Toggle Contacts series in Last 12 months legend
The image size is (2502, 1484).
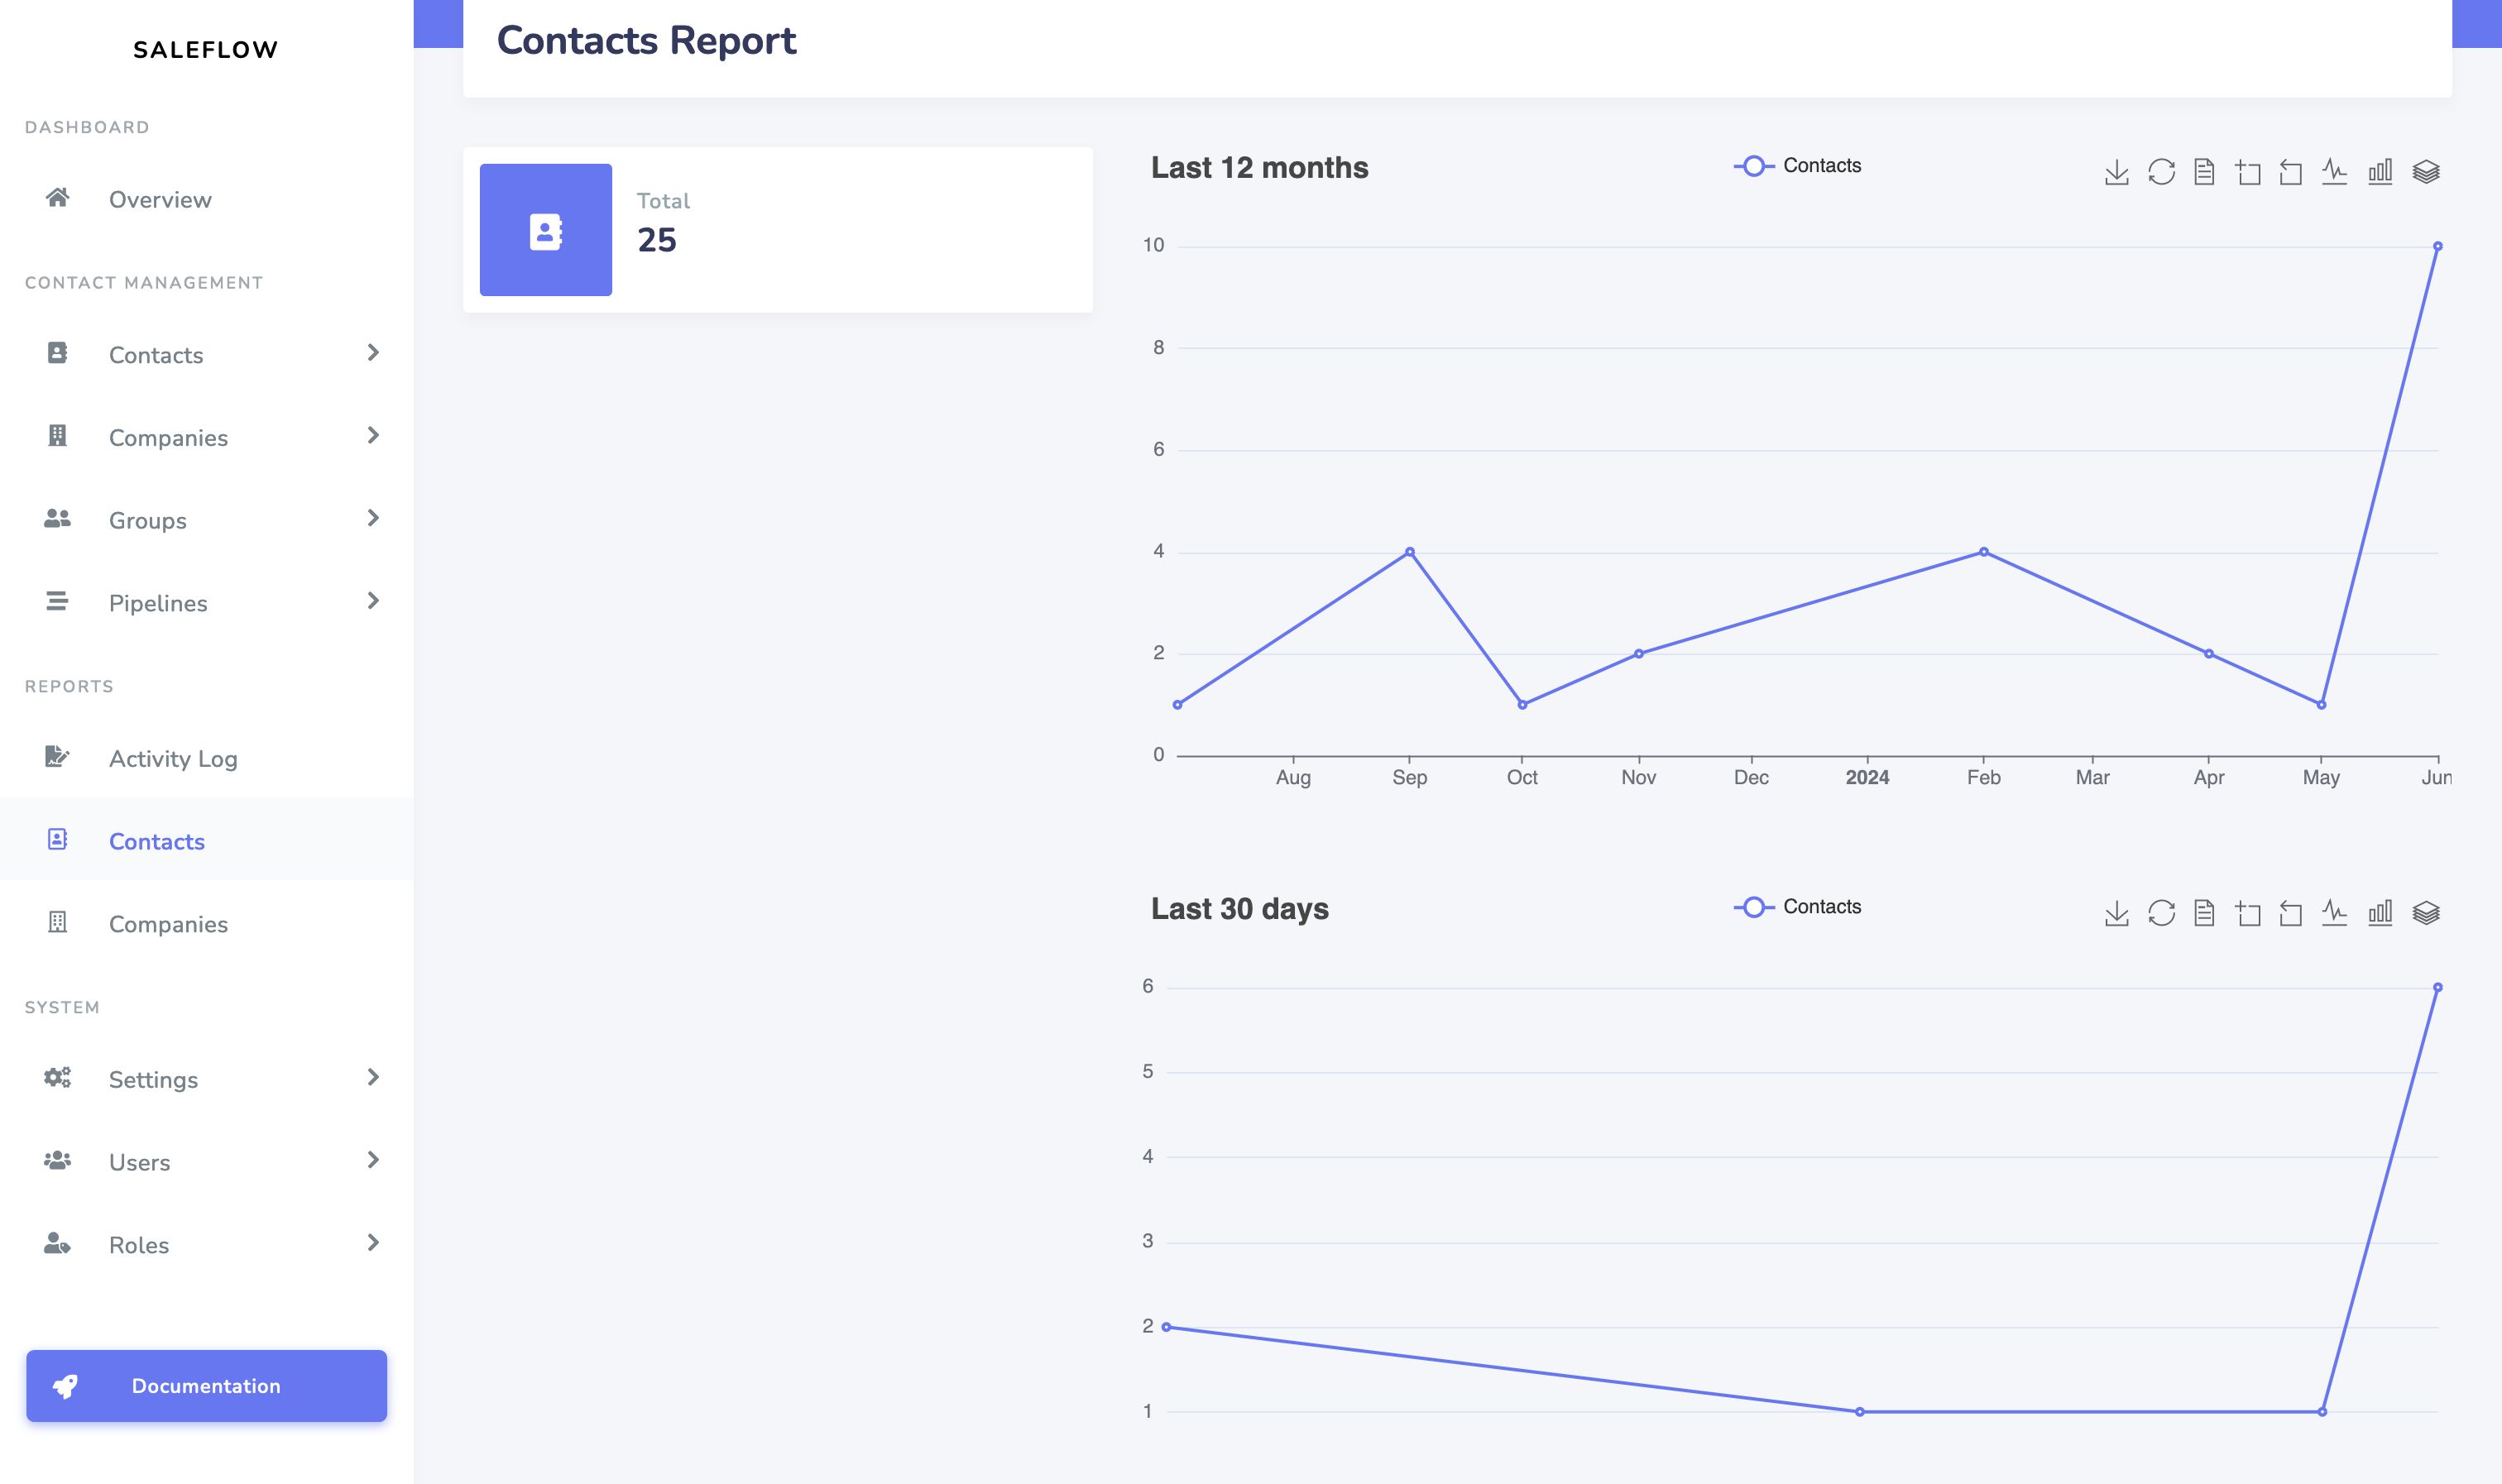pos(1798,166)
